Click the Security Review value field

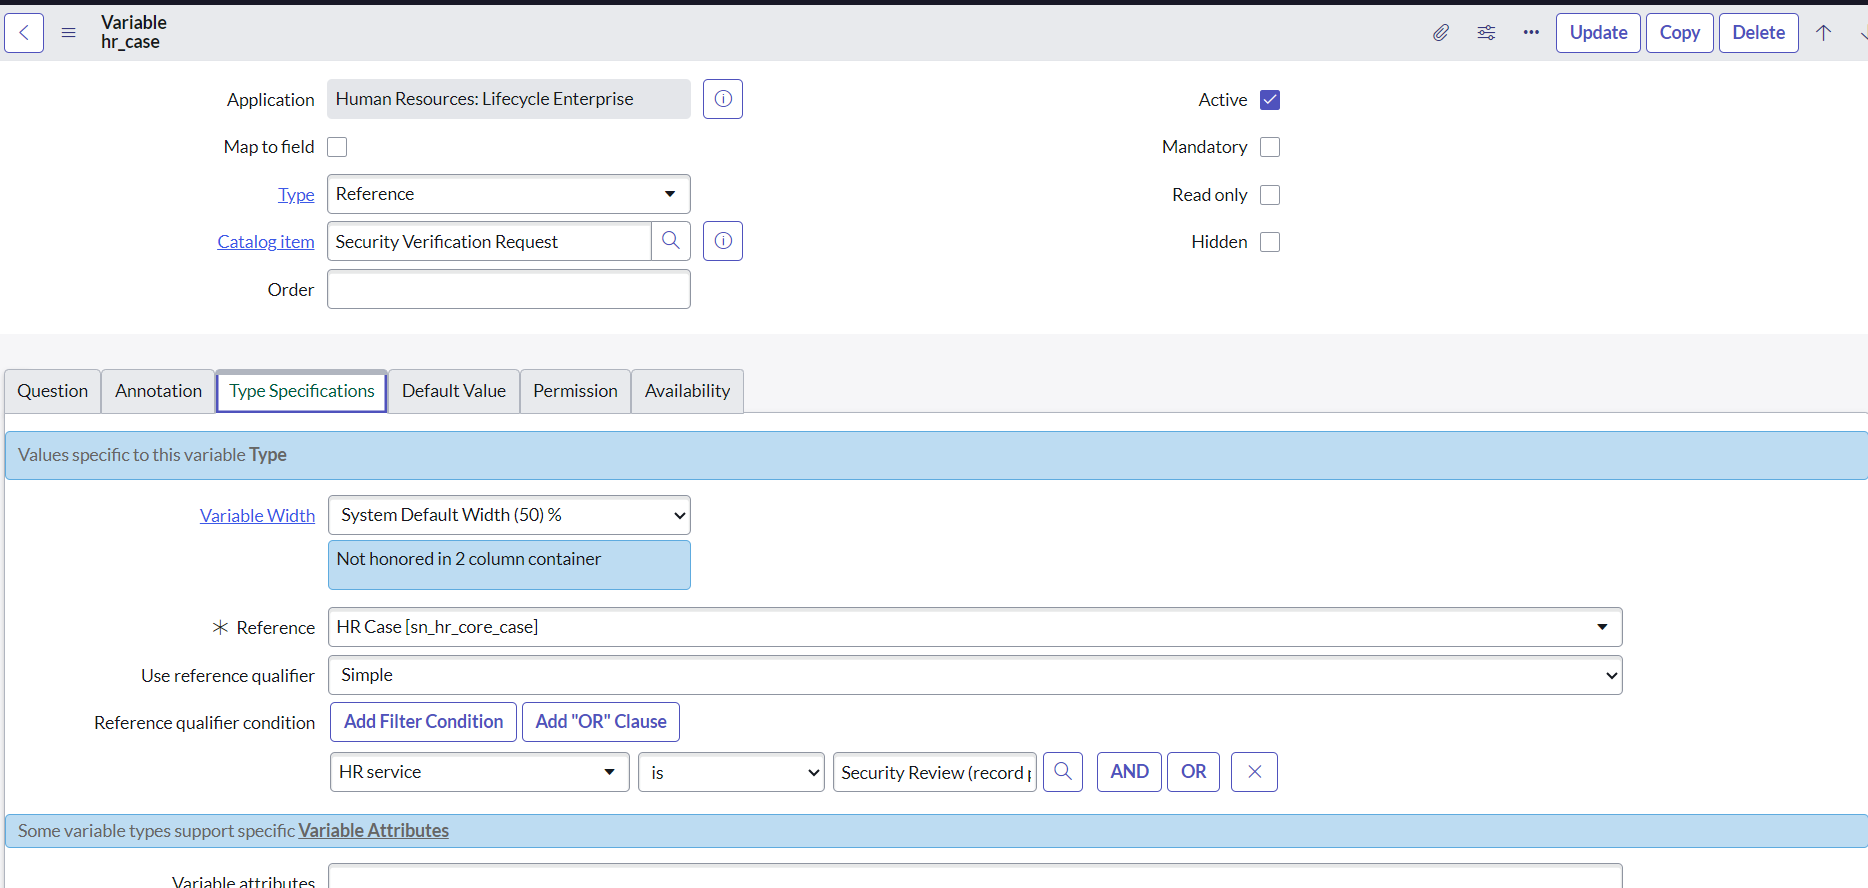click(935, 772)
